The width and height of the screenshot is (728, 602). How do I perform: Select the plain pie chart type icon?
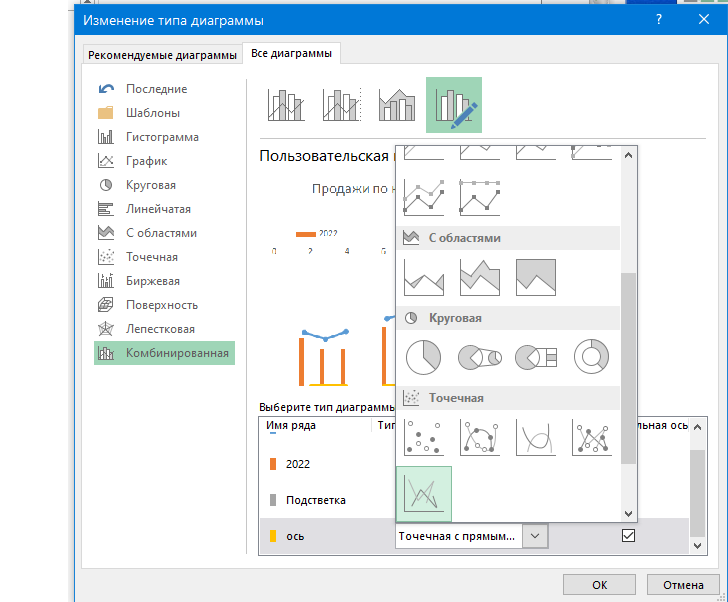(423, 357)
